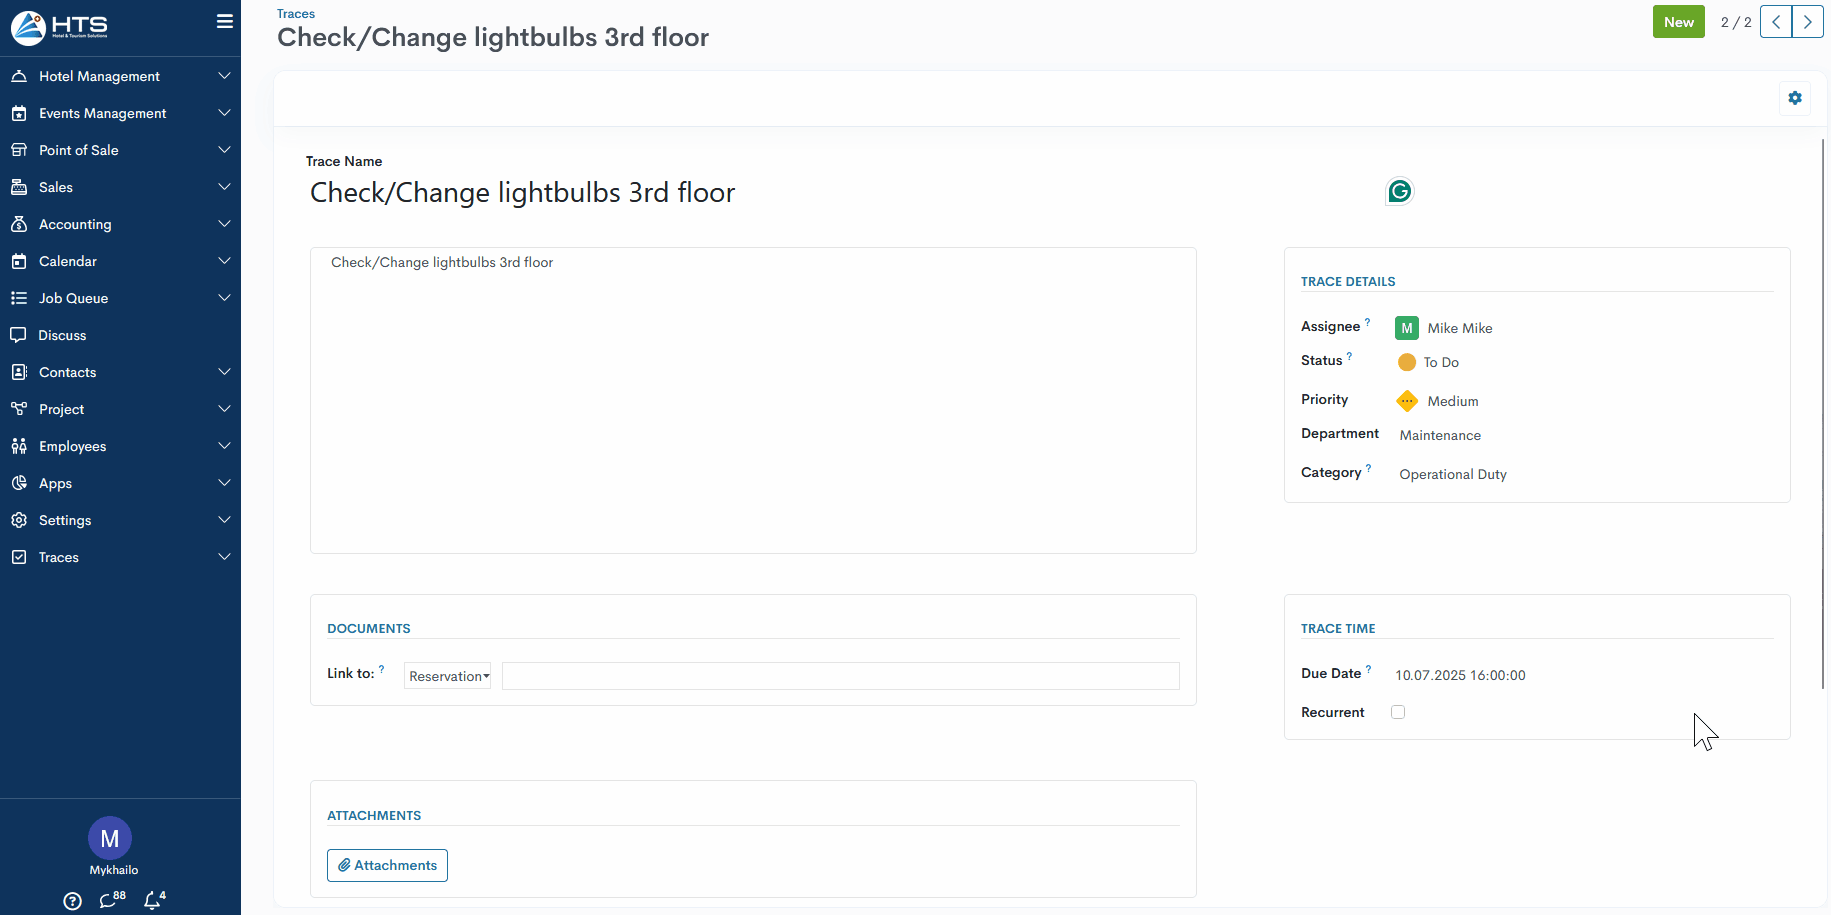Click the Attachments button
1831x915 pixels.
pos(387,865)
